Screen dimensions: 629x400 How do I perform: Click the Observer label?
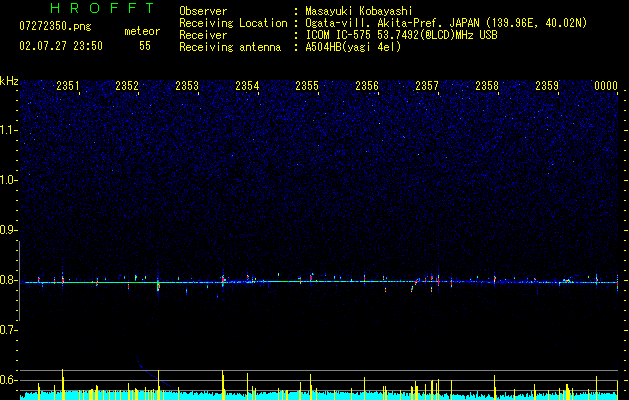coord(203,11)
